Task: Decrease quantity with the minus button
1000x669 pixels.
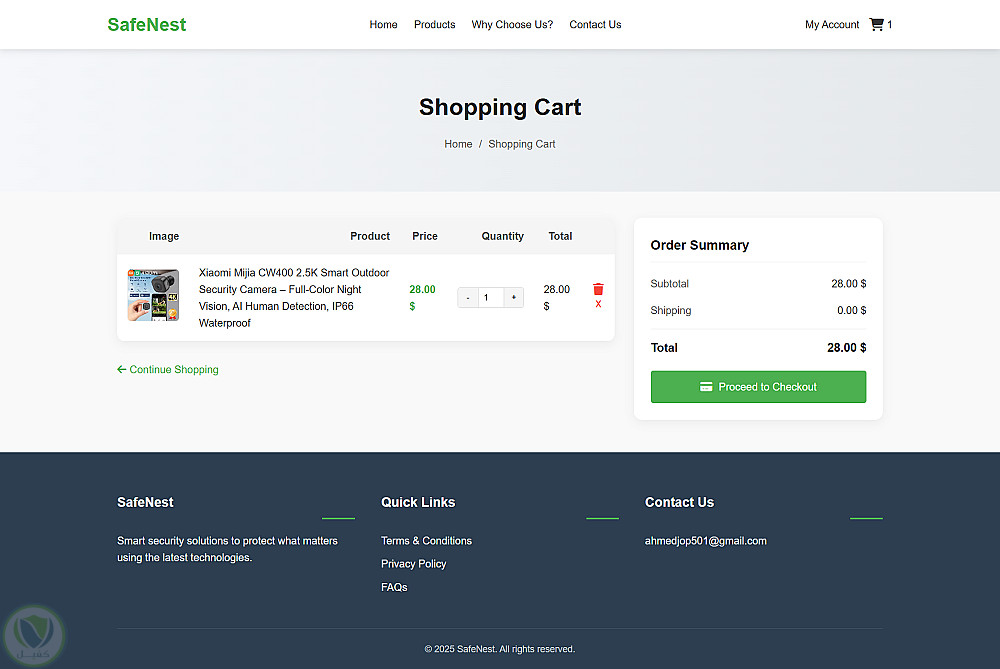Action: coord(468,297)
